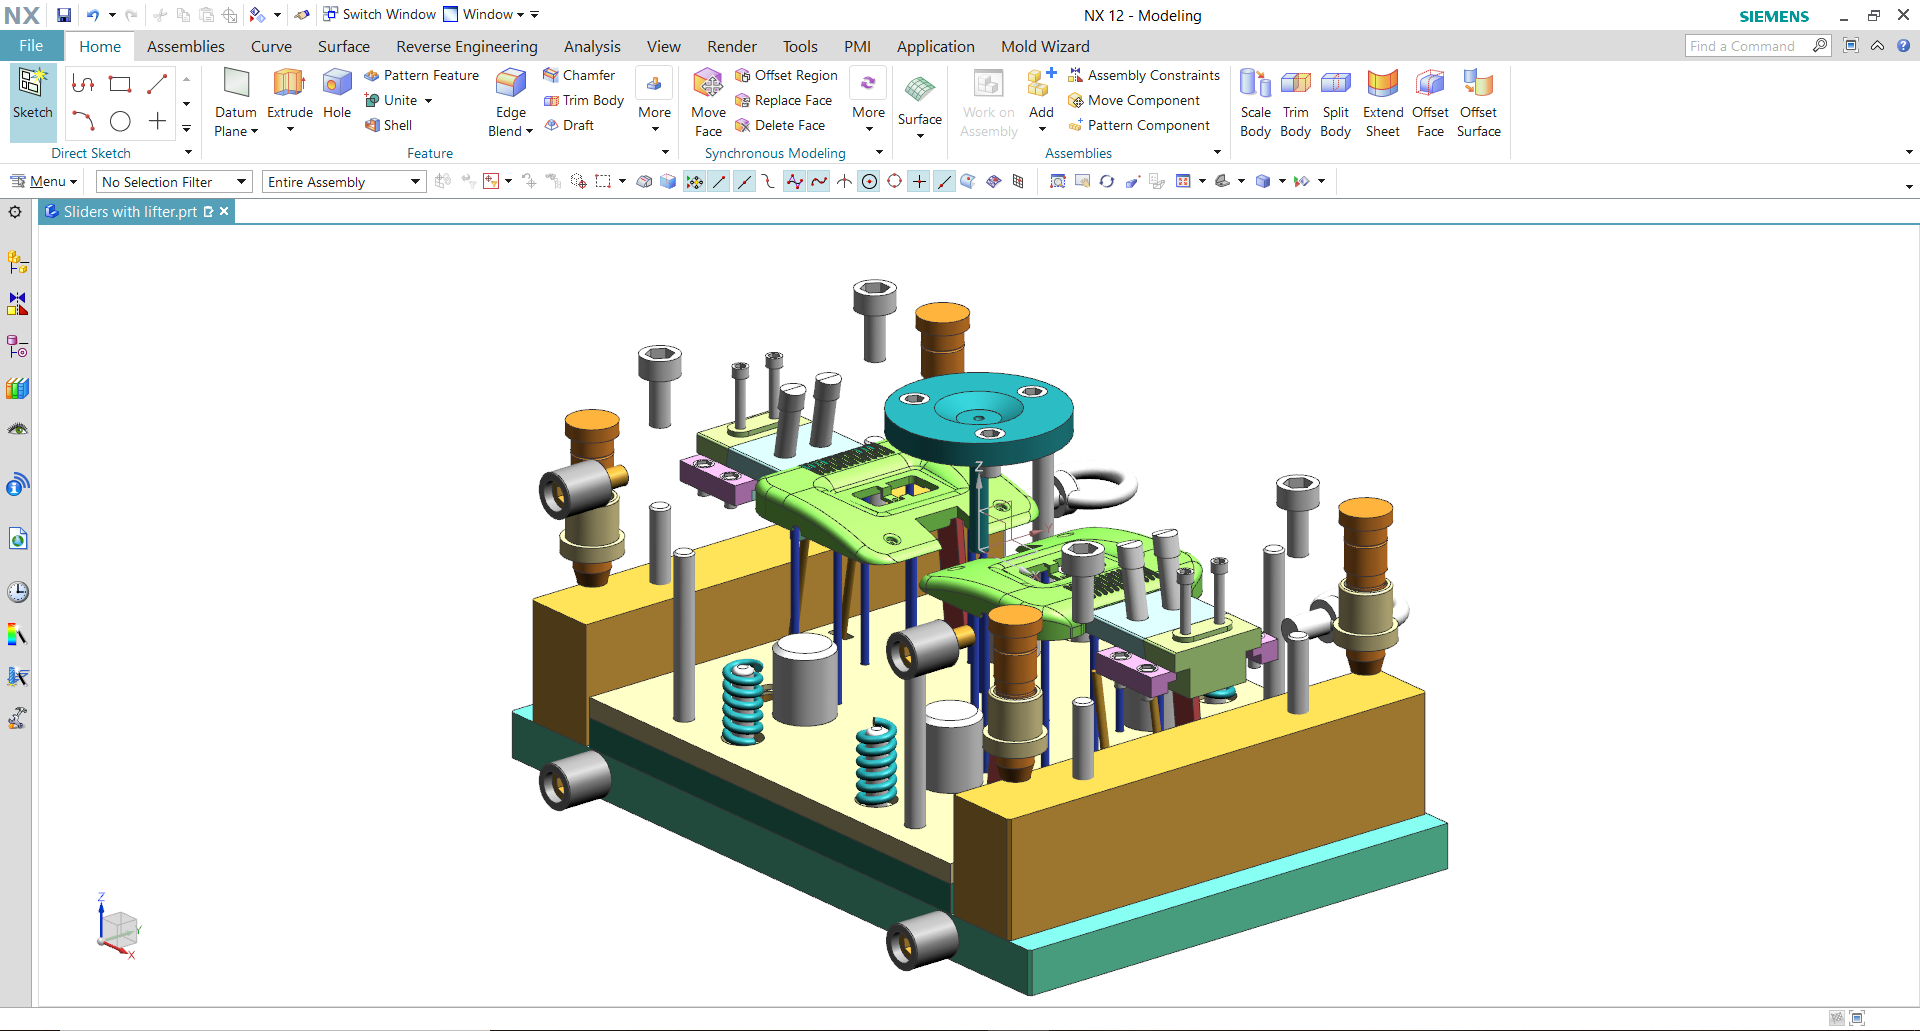Open the Reverse Engineering ribbon tab
The image size is (1920, 1031).
[x=467, y=46]
